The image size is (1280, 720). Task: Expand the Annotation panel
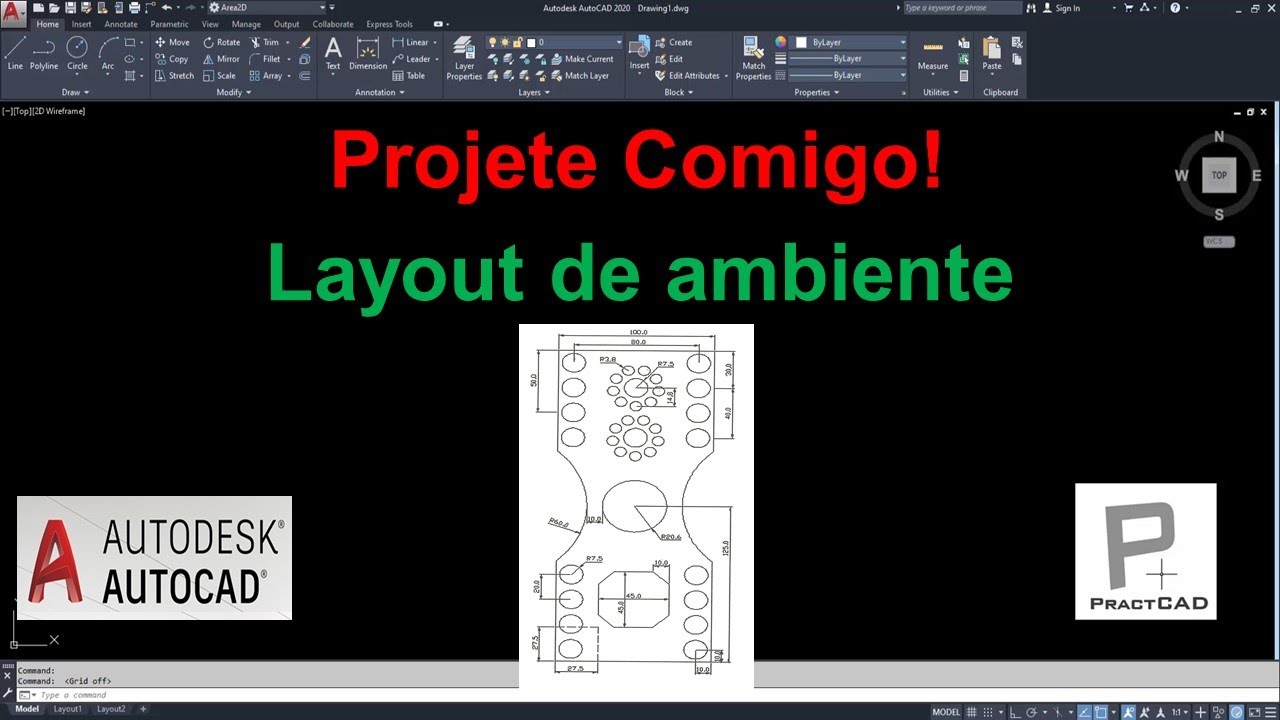[380, 92]
